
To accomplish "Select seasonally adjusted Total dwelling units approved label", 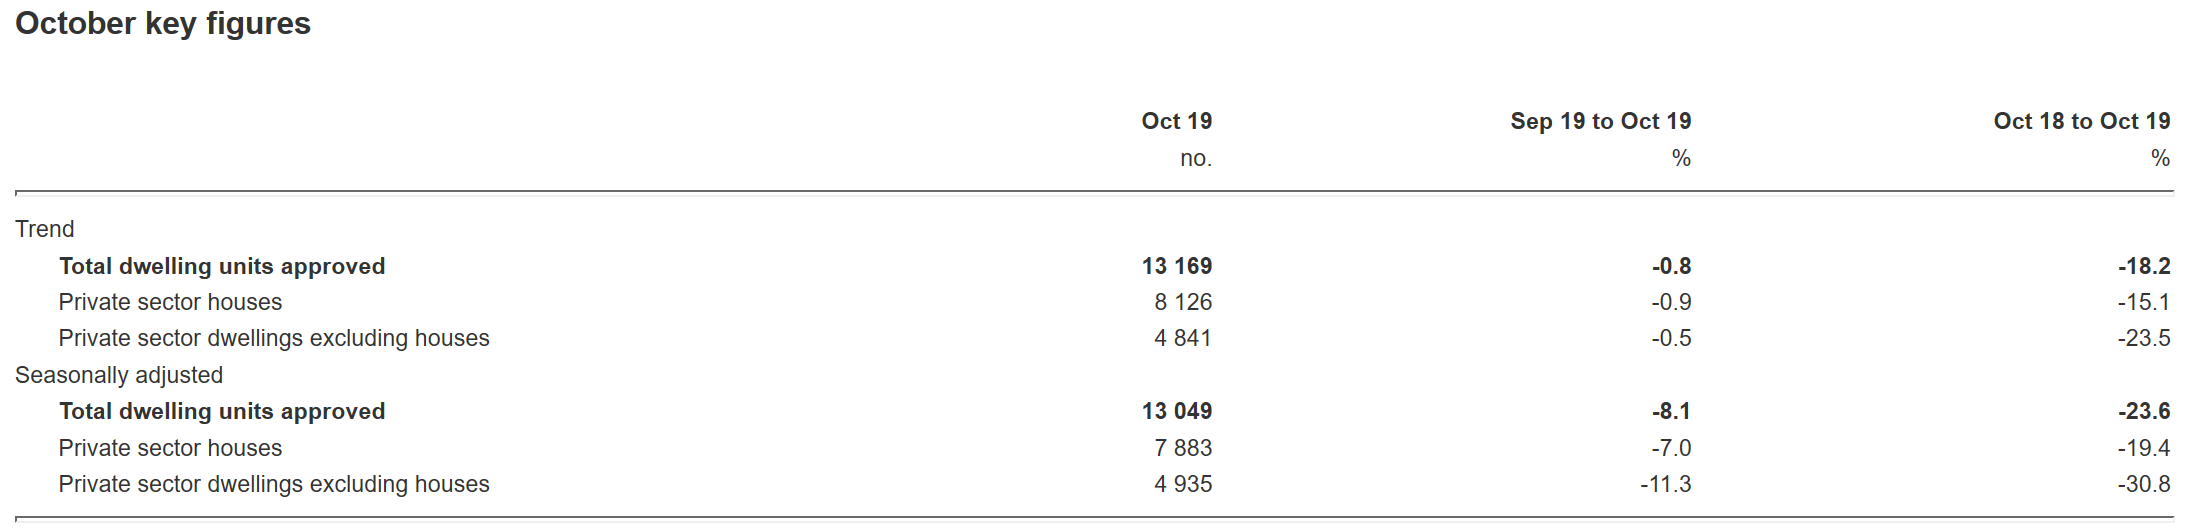I will [x=222, y=411].
